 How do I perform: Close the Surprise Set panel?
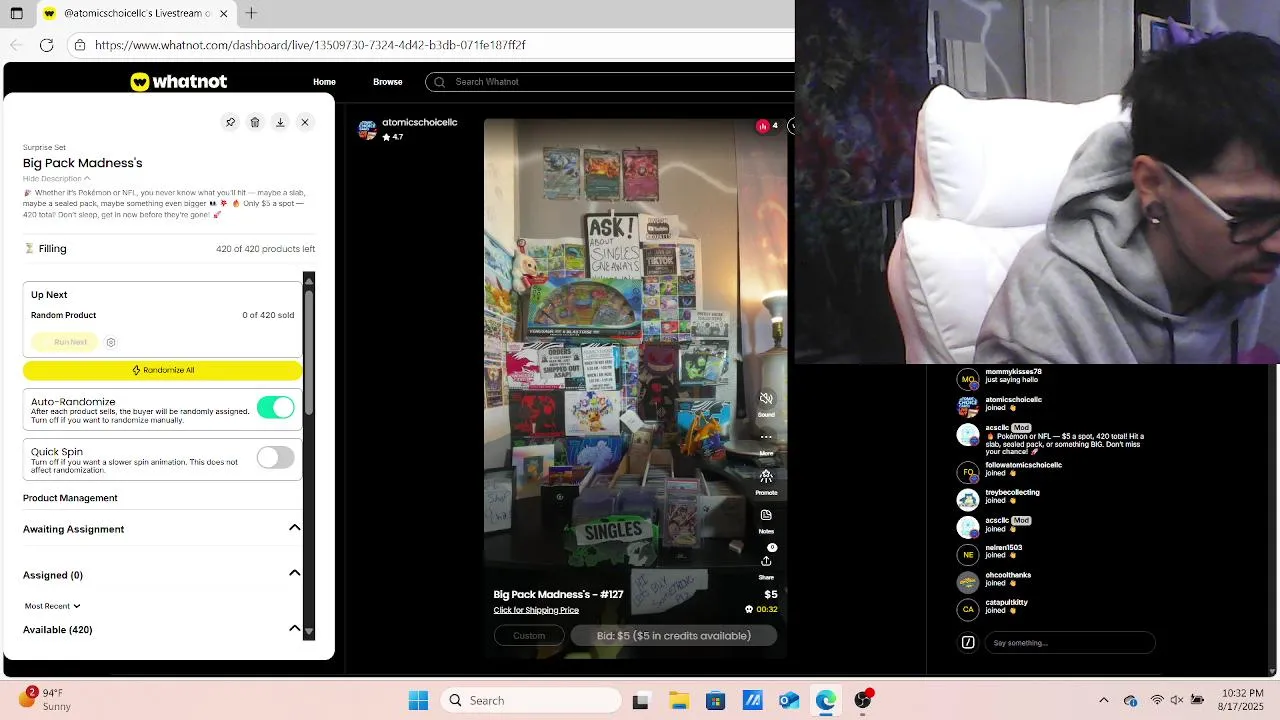305,122
